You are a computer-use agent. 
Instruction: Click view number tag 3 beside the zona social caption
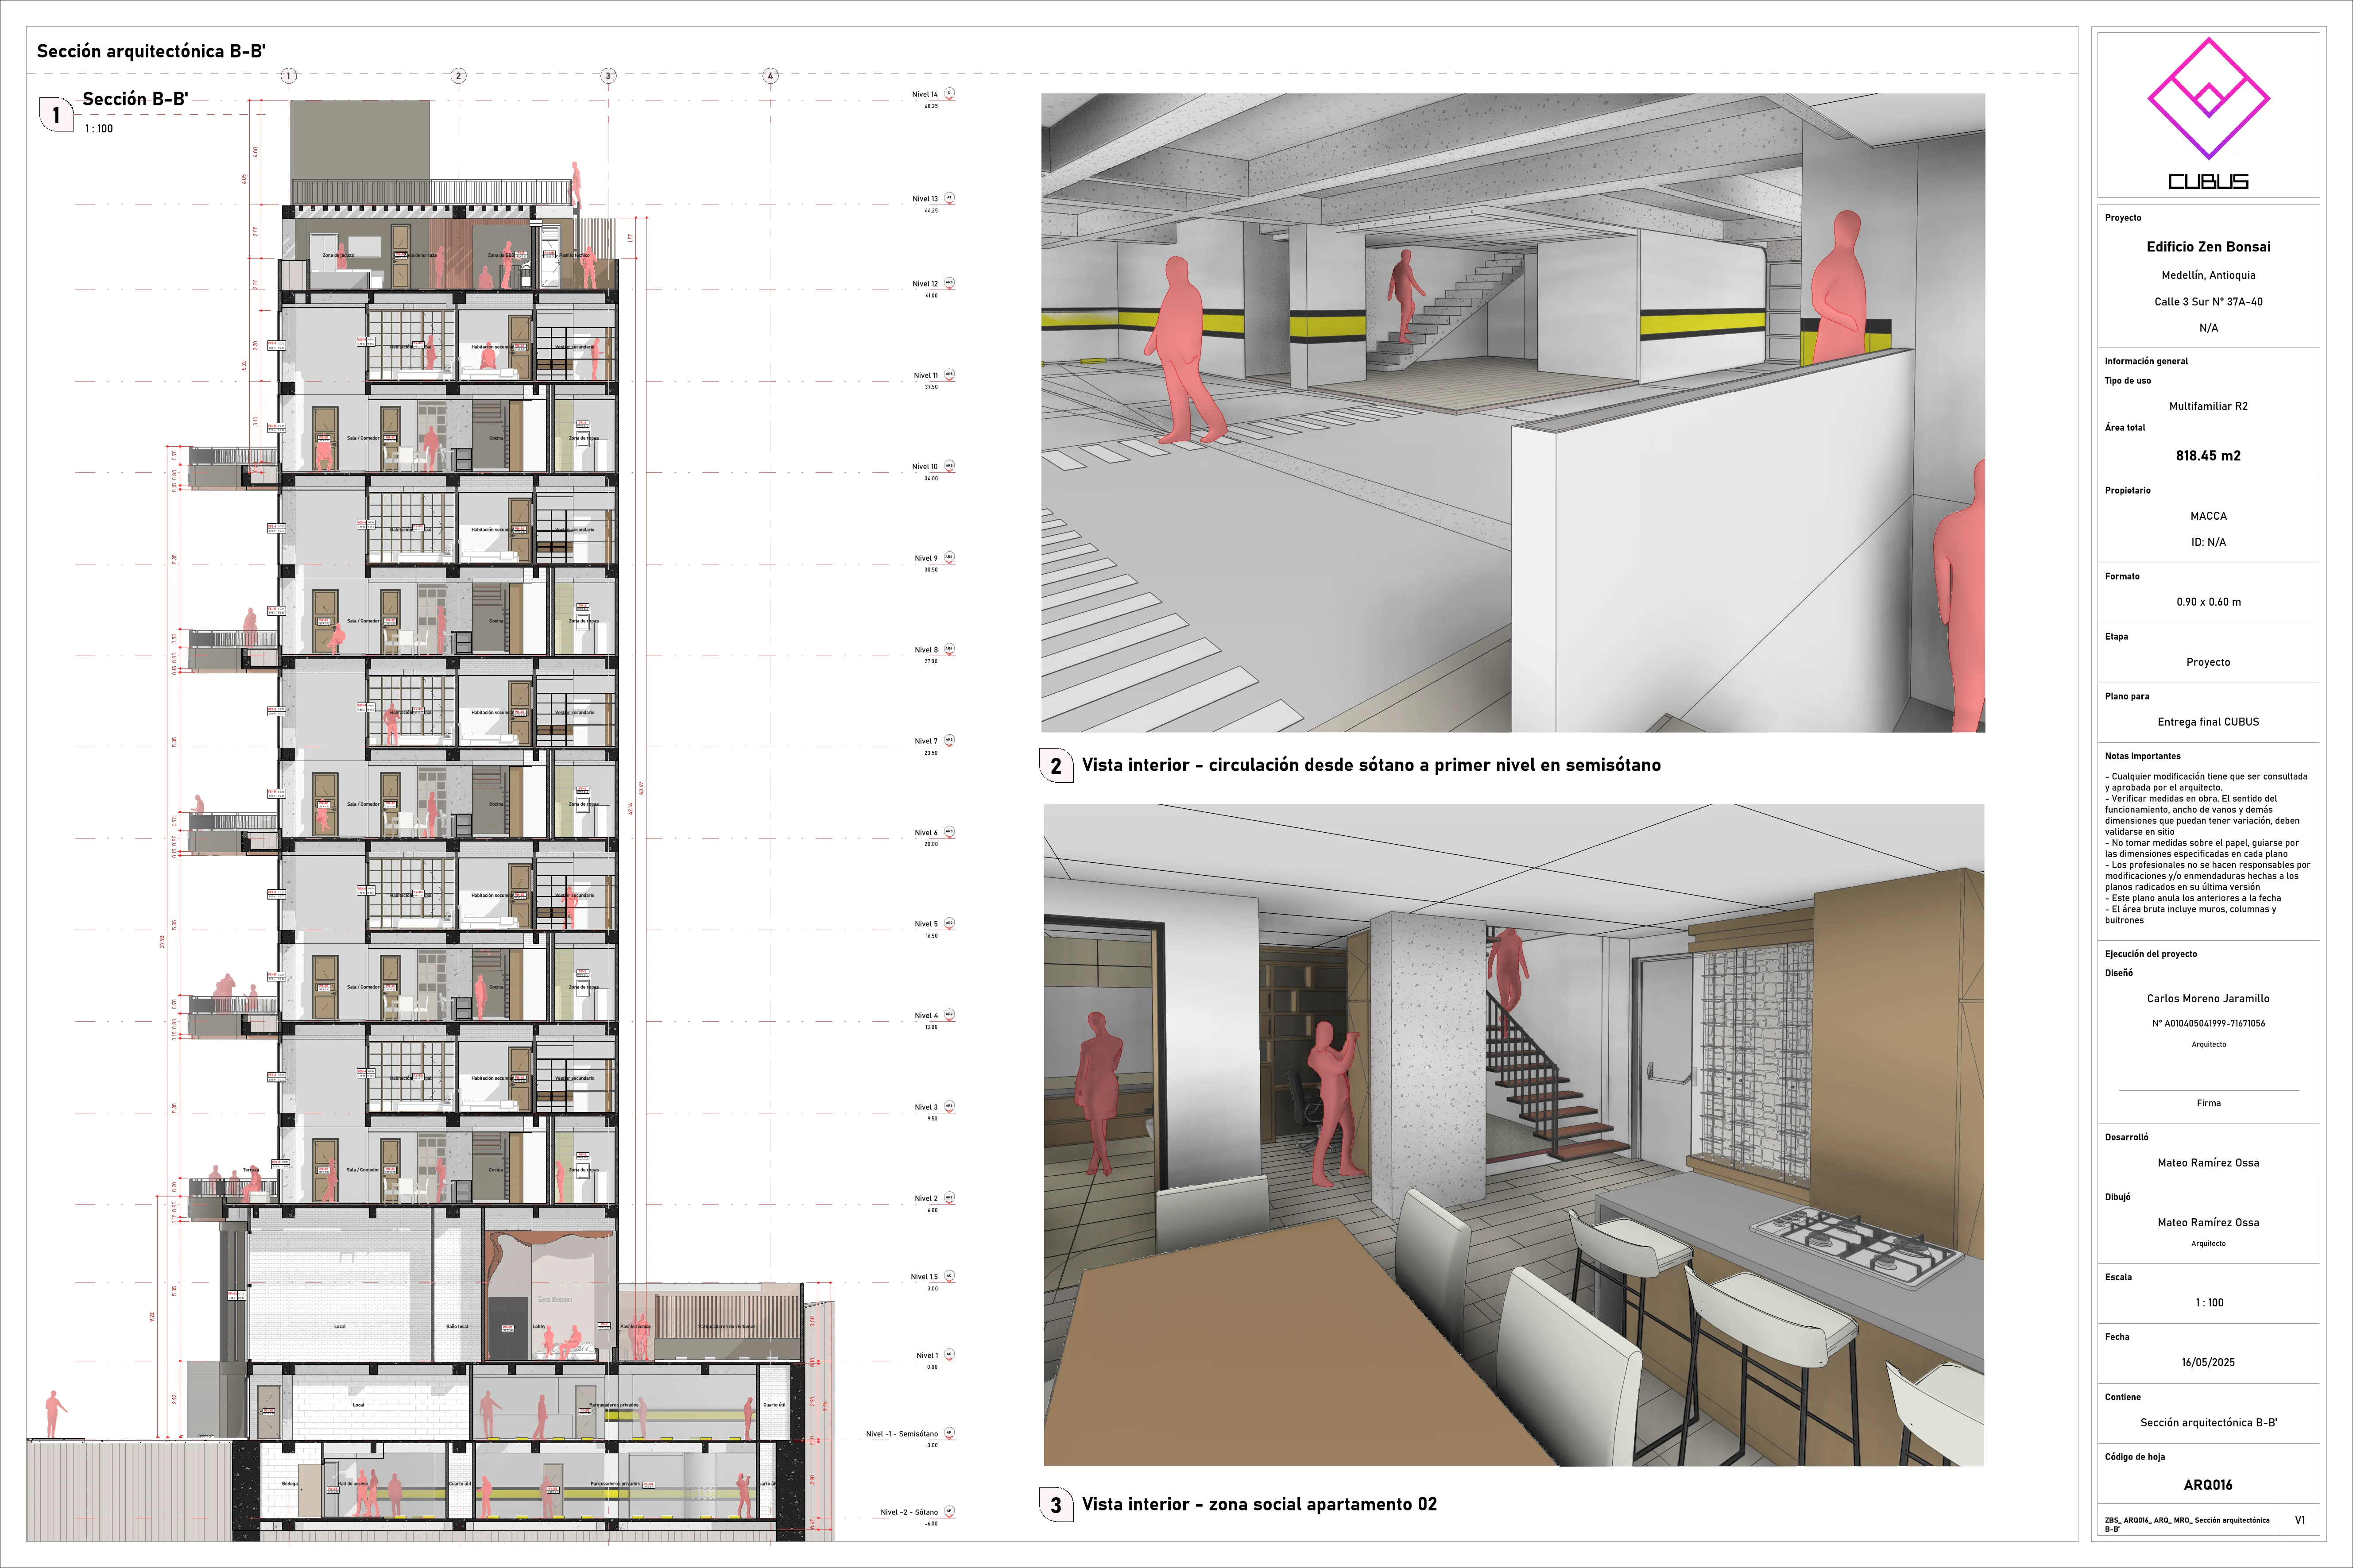1056,1505
